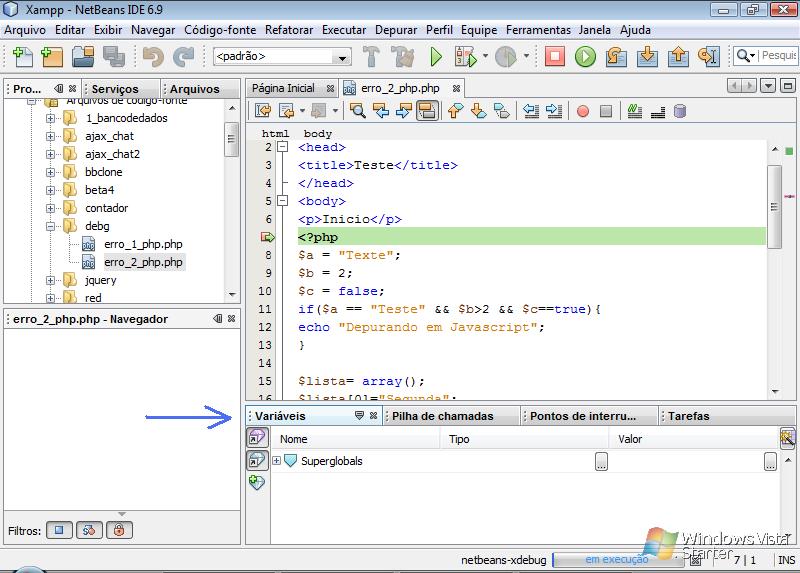Step over the current line icon
This screenshot has width=800, height=573.
616,56
